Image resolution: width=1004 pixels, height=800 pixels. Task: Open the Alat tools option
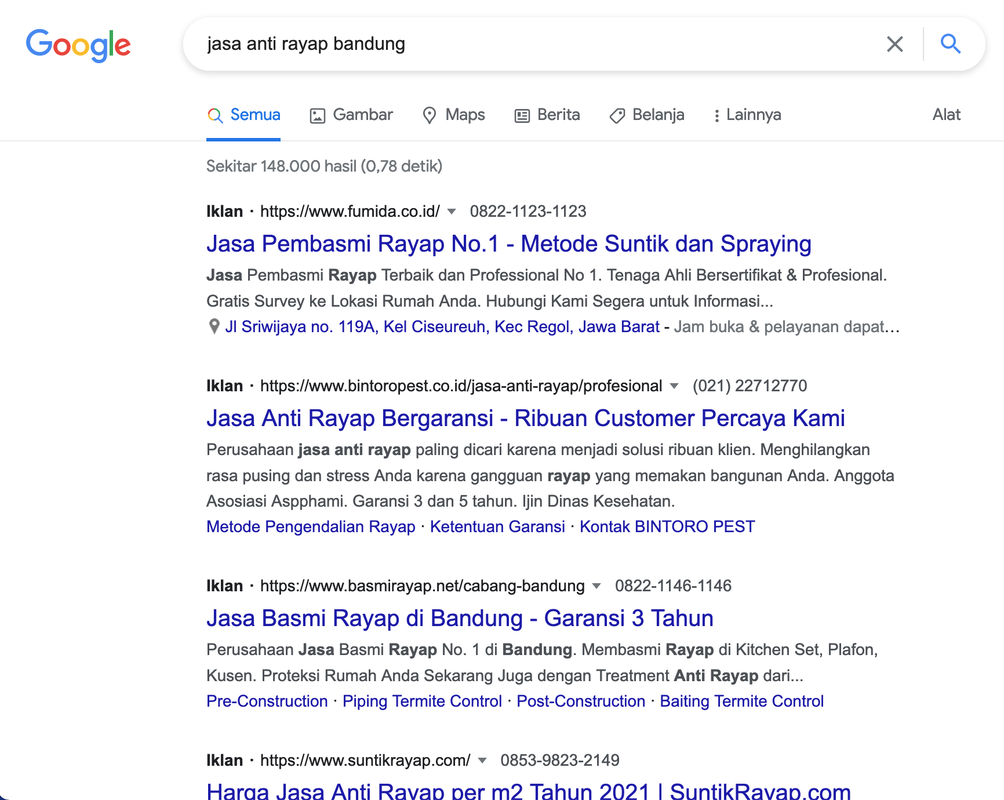[946, 115]
